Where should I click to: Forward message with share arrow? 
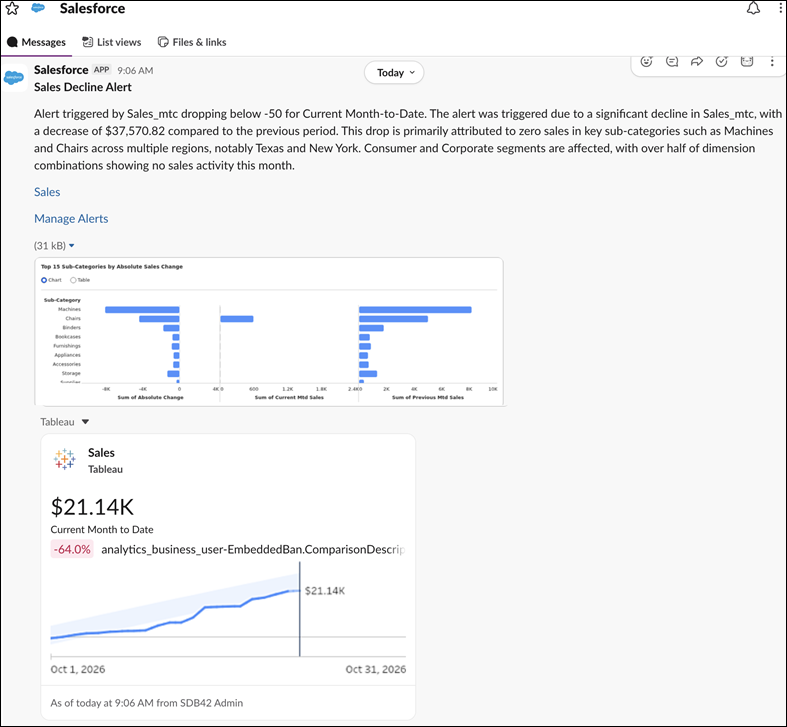click(x=697, y=61)
